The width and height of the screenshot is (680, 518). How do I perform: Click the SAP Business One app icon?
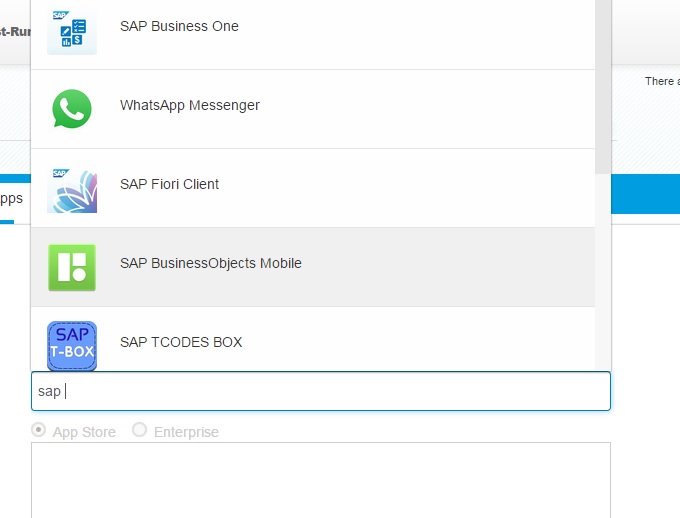click(72, 30)
